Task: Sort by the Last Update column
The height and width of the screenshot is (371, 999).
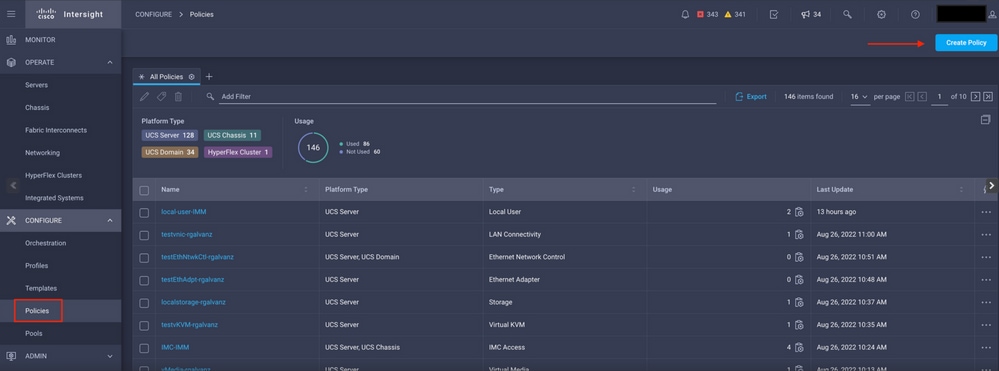Action: [x=961, y=190]
